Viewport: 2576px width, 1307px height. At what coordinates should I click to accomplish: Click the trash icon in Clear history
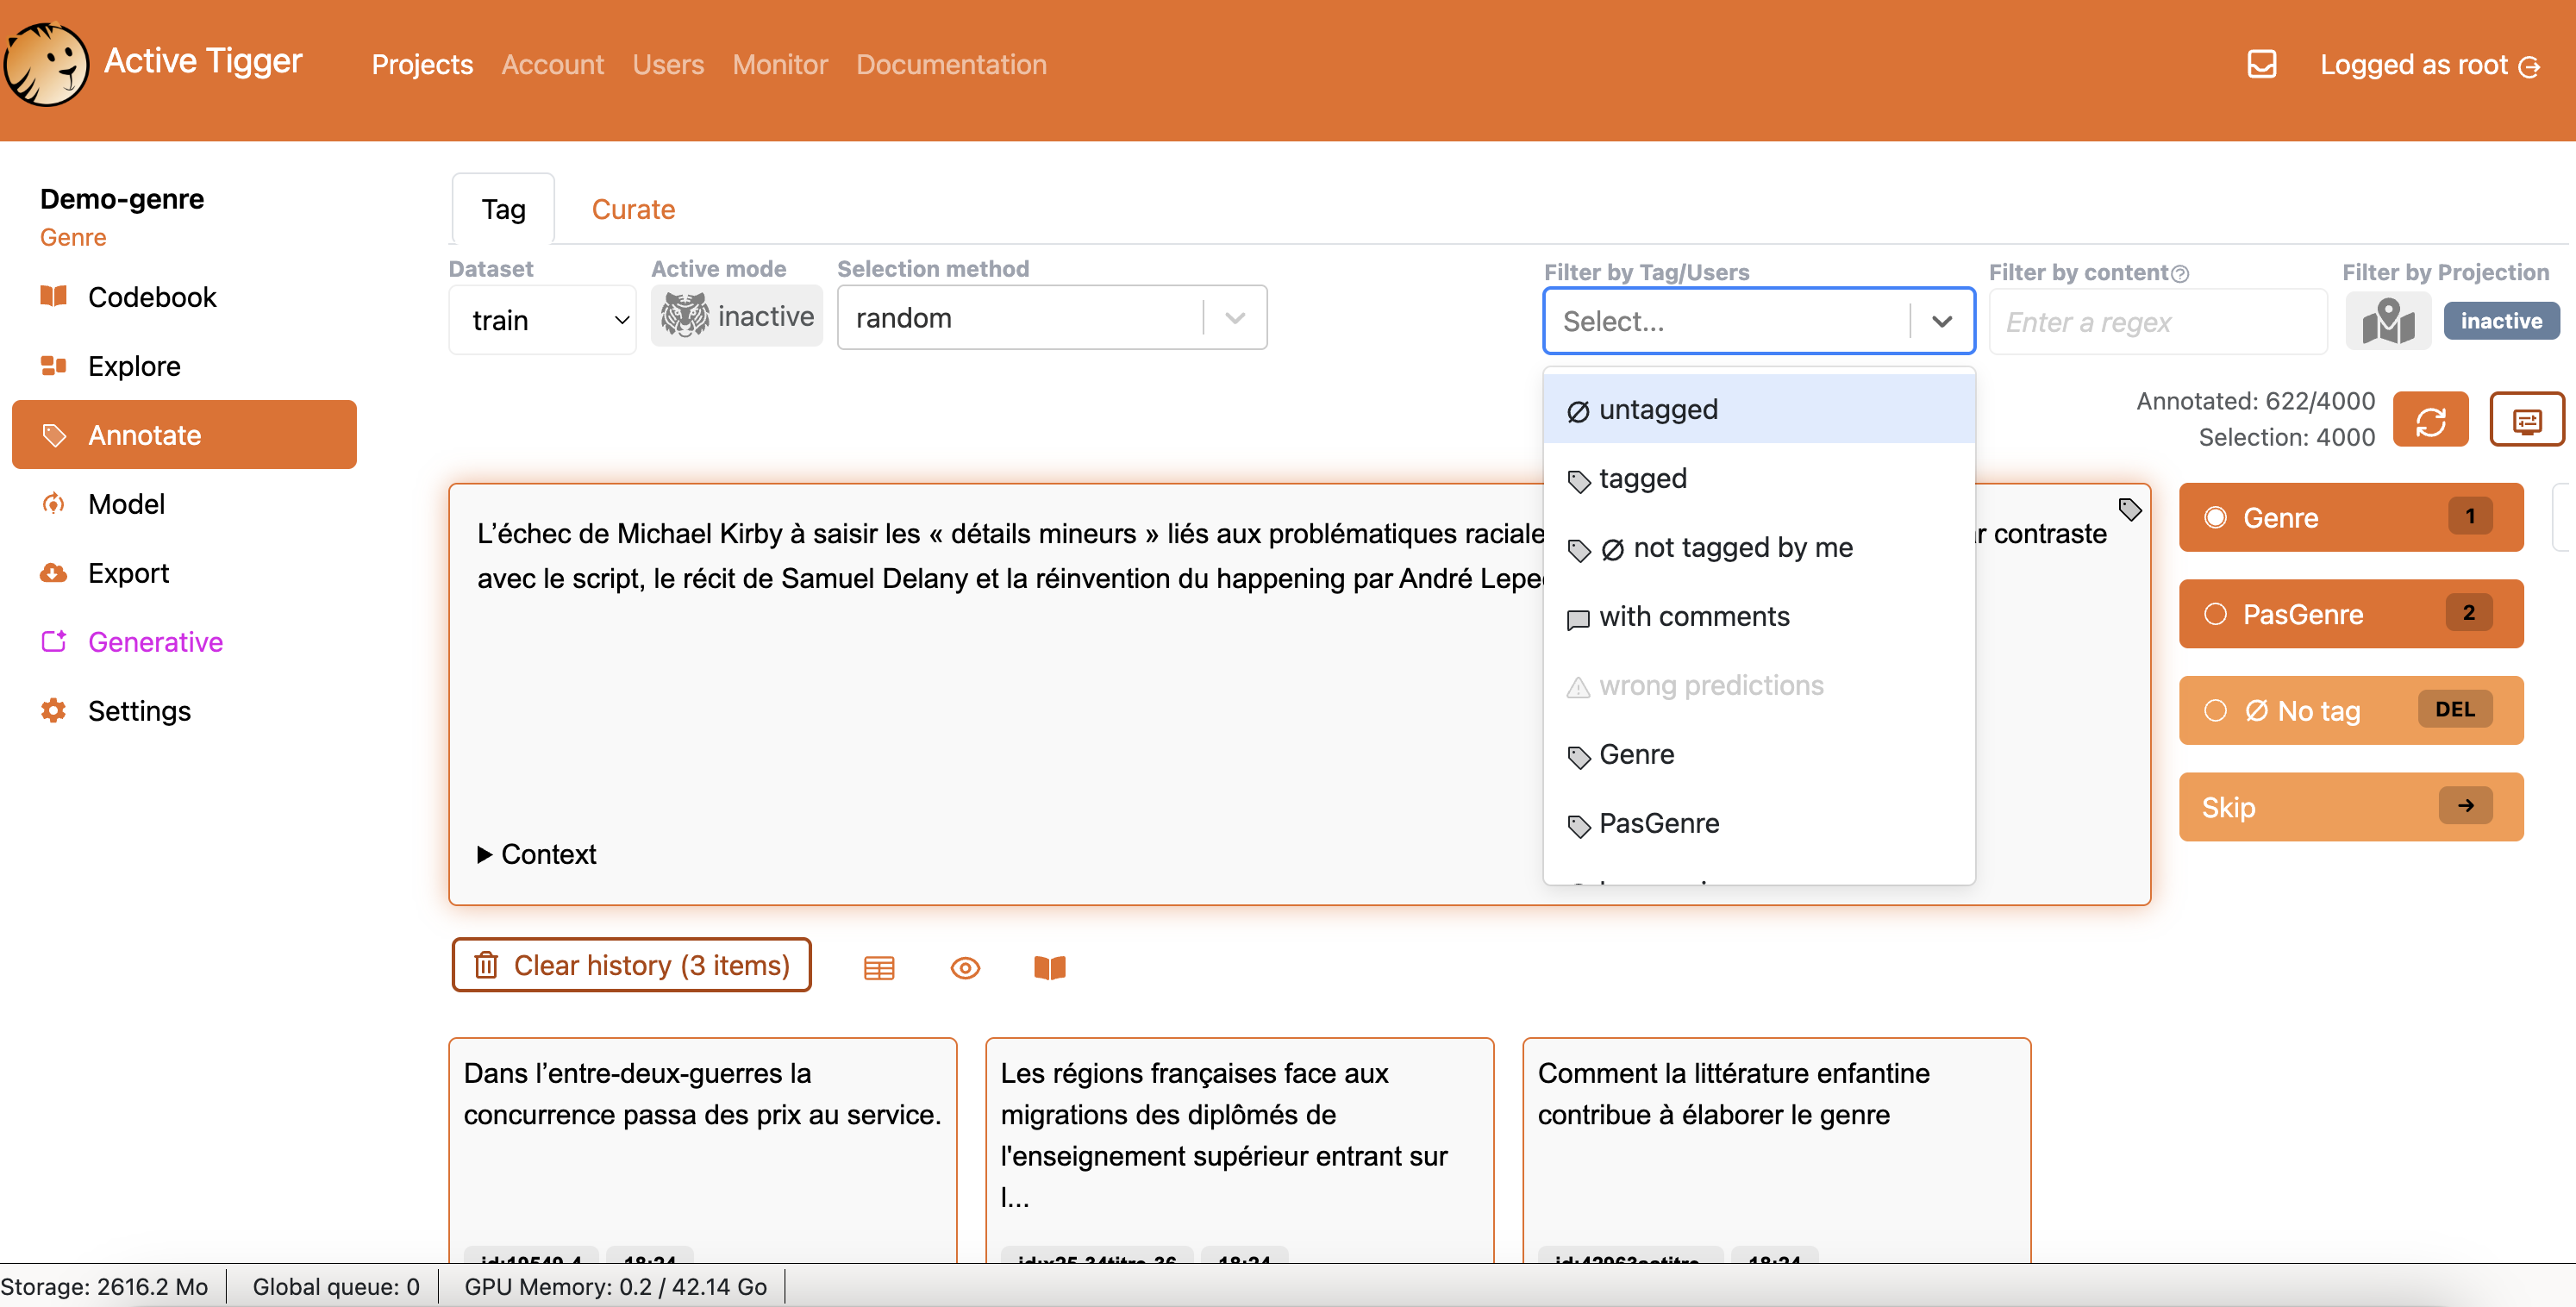tap(486, 965)
